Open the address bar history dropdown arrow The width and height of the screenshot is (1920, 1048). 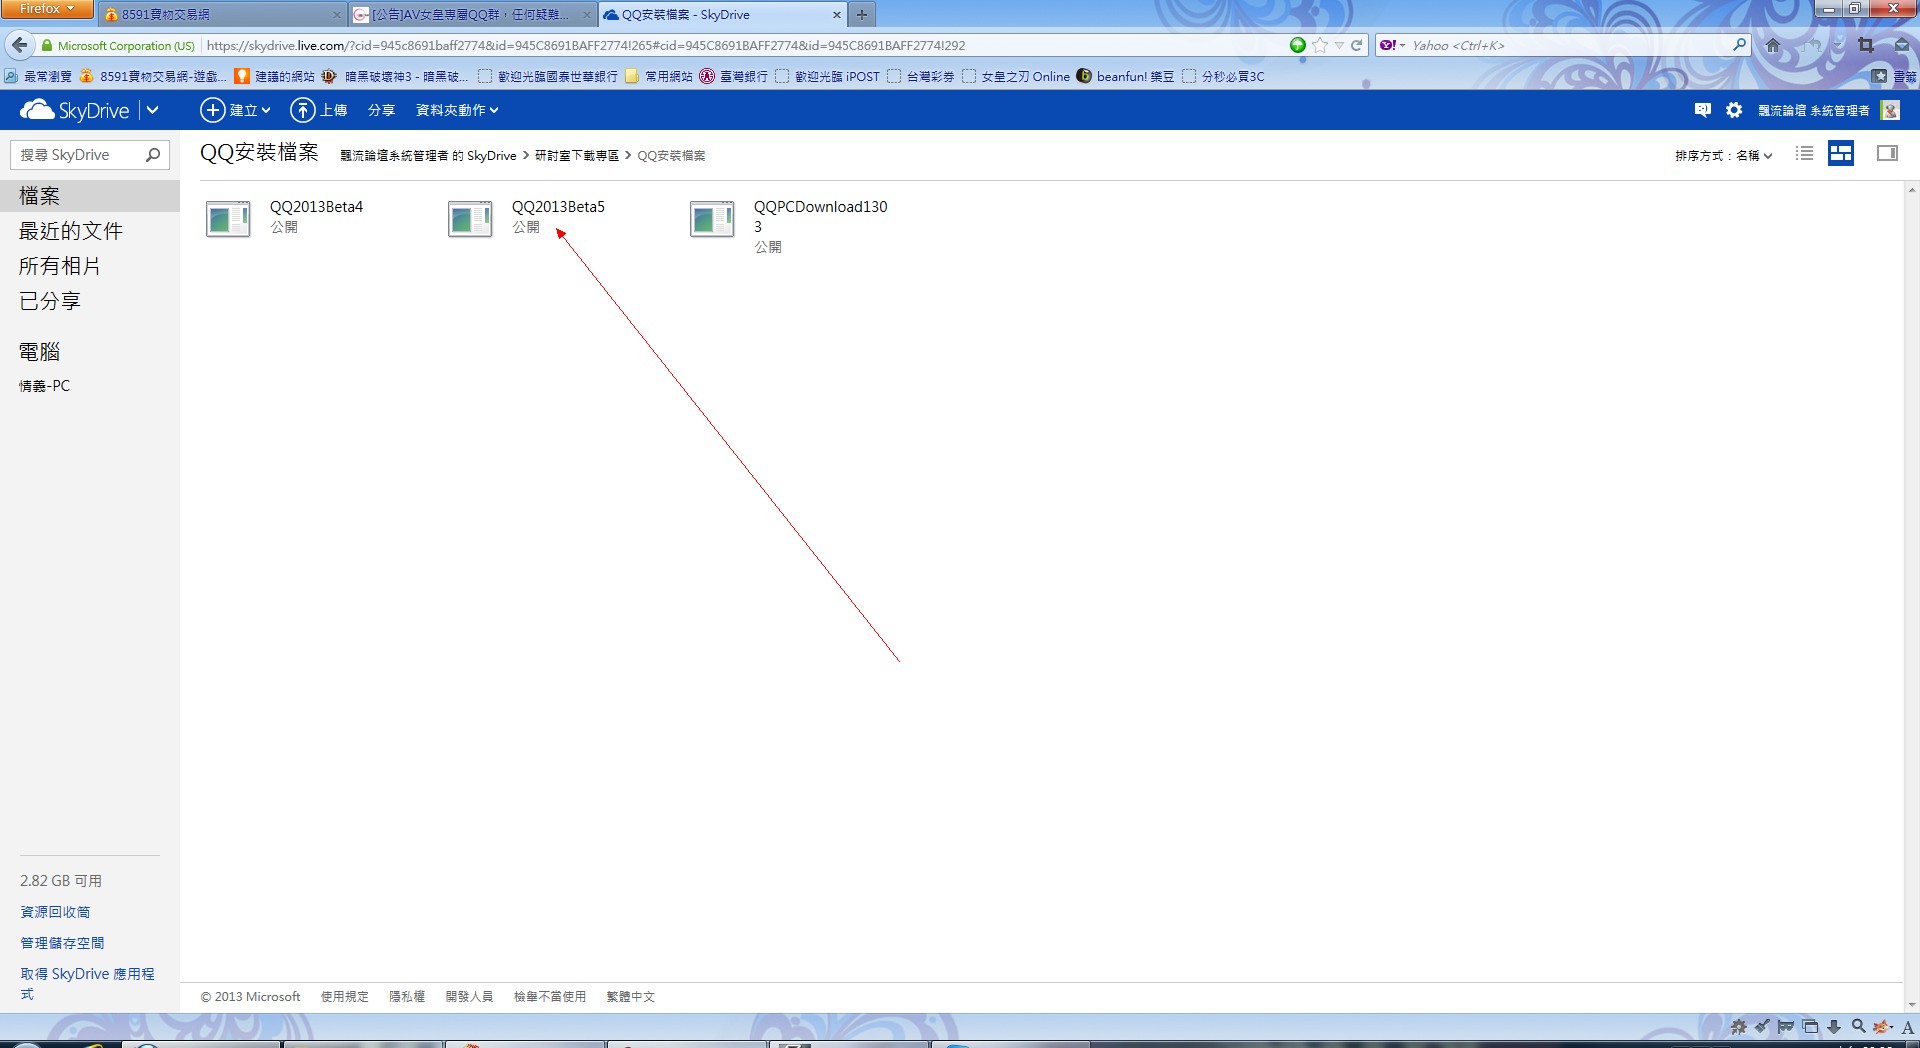click(1339, 45)
